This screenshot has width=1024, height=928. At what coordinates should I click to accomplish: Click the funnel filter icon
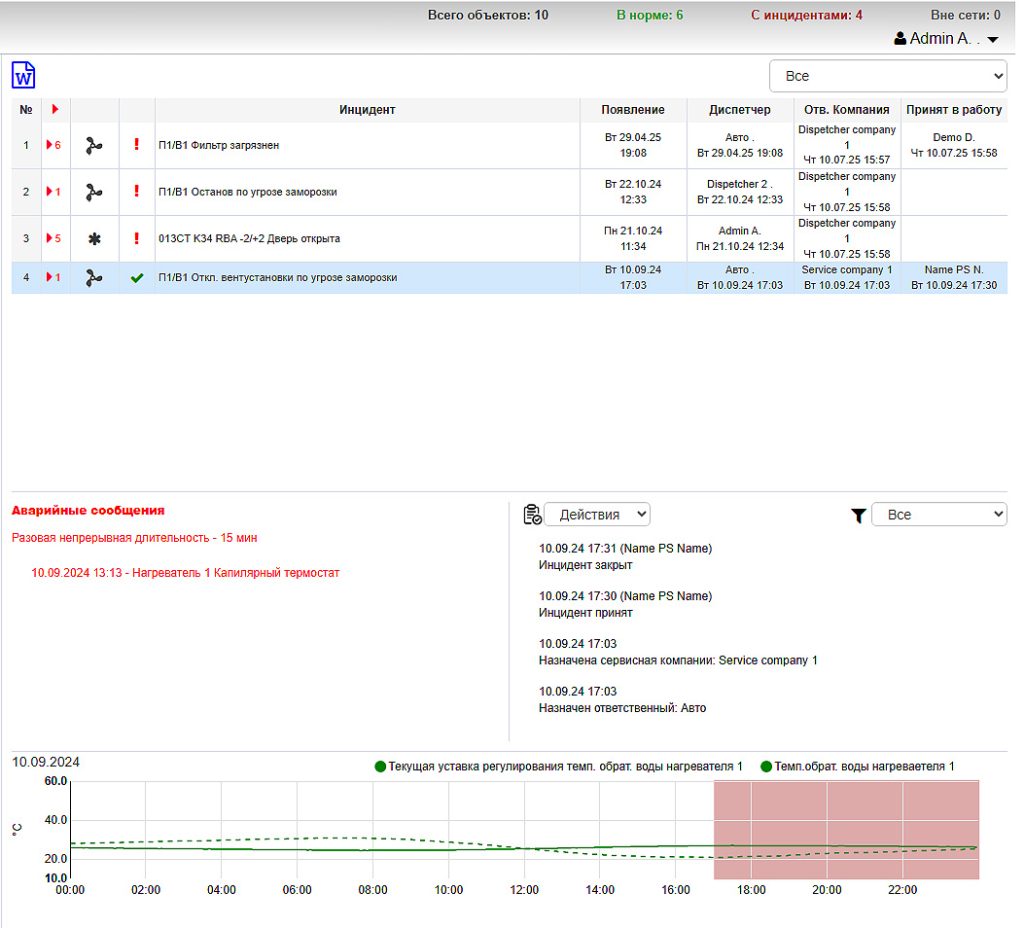[x=858, y=515]
